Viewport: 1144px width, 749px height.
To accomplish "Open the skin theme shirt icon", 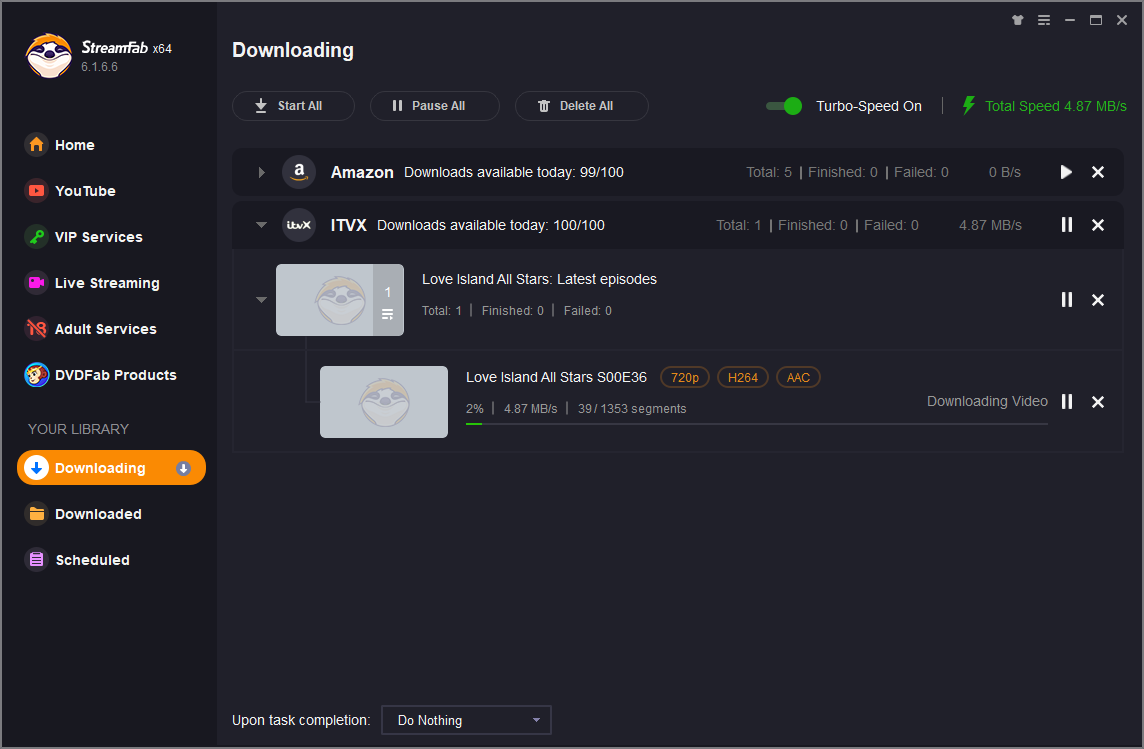I will (x=1018, y=20).
